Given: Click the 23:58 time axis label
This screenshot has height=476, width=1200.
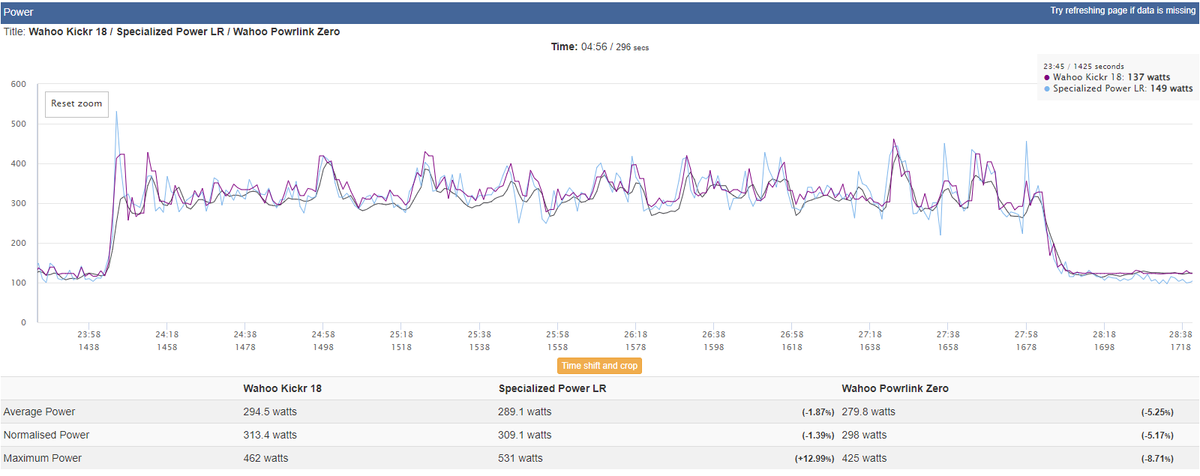Looking at the screenshot, I should tap(89, 334).
